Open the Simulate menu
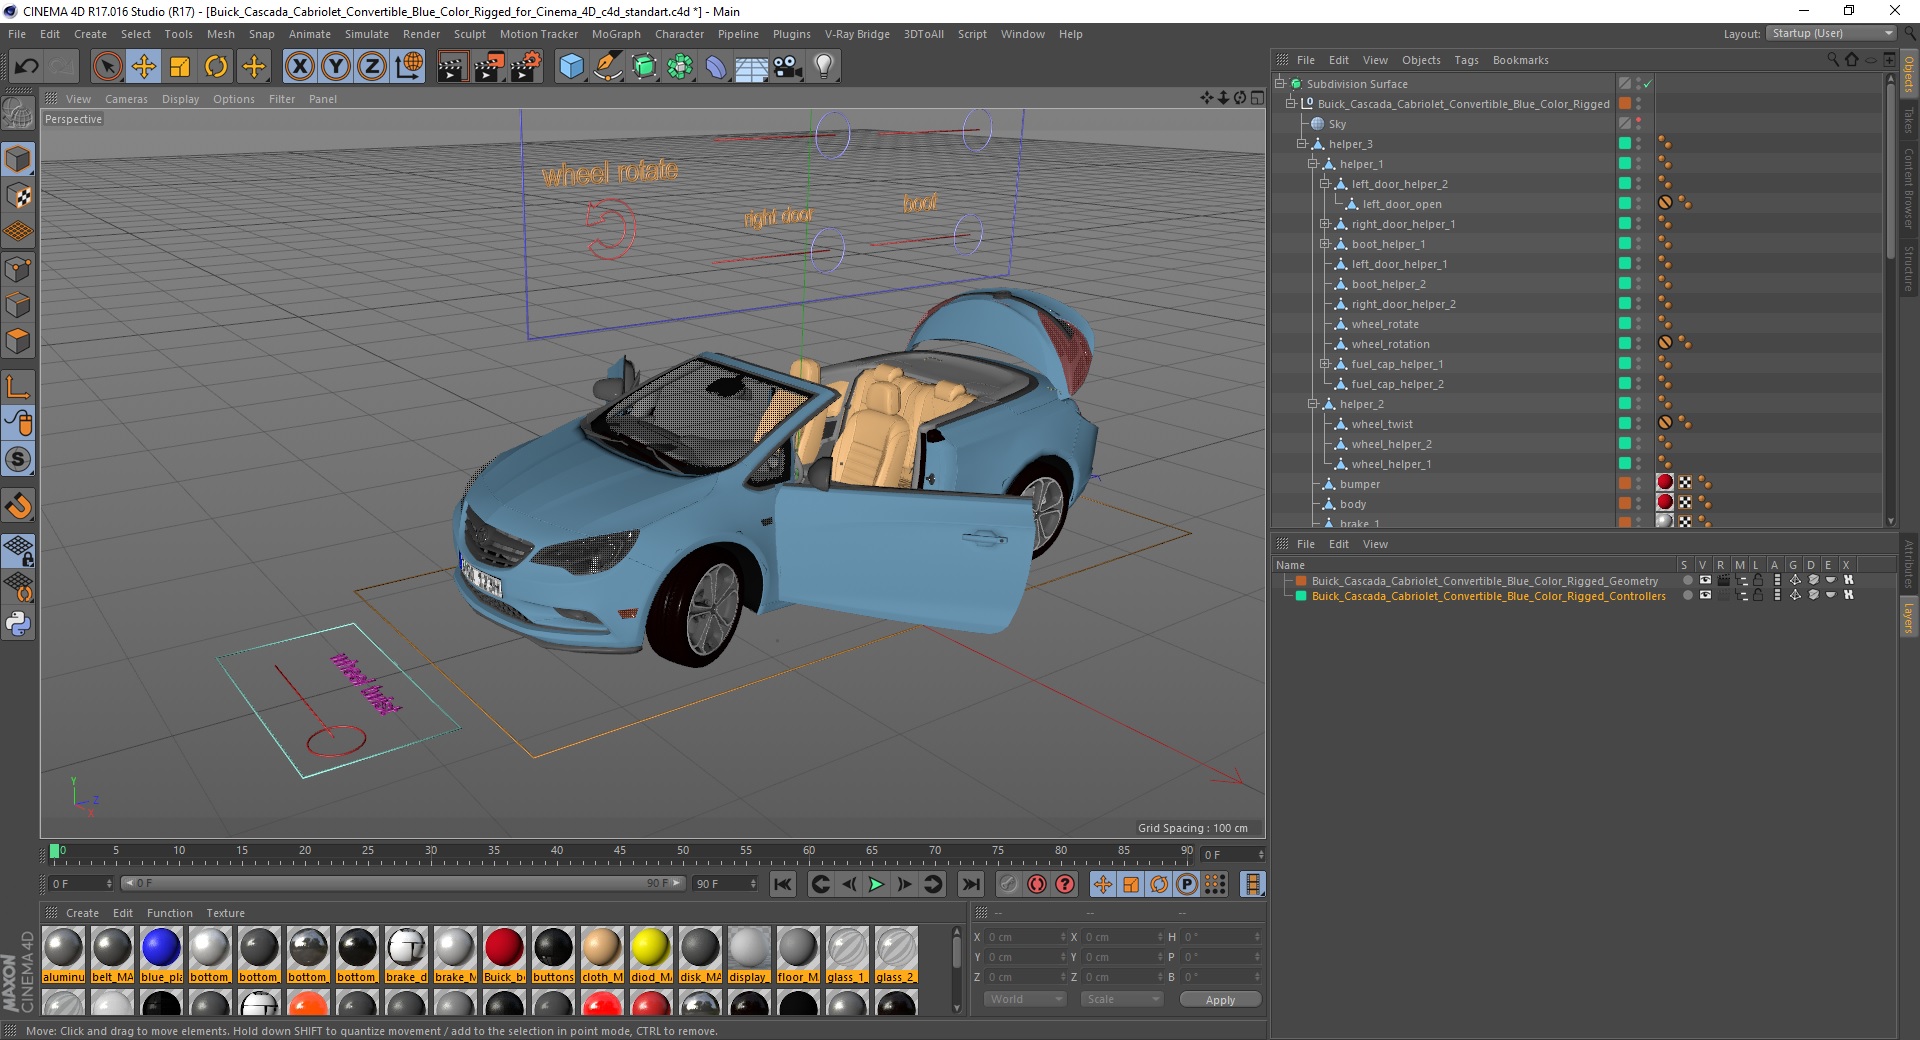 367,34
